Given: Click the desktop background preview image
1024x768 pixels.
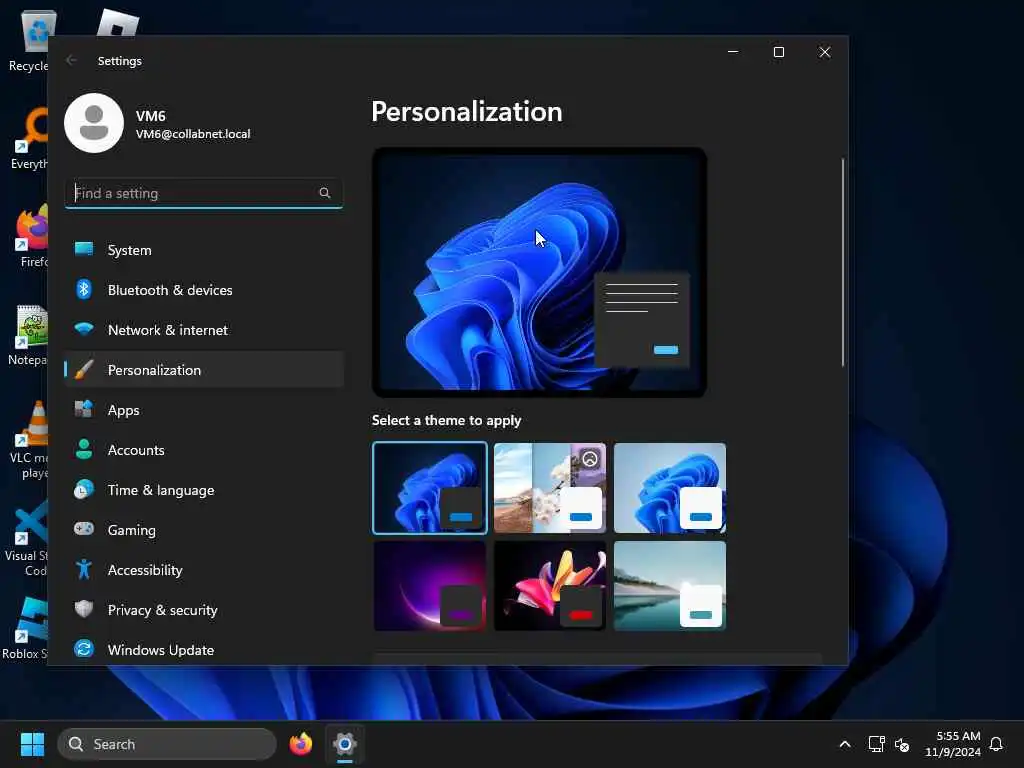Looking at the screenshot, I should point(539,272).
